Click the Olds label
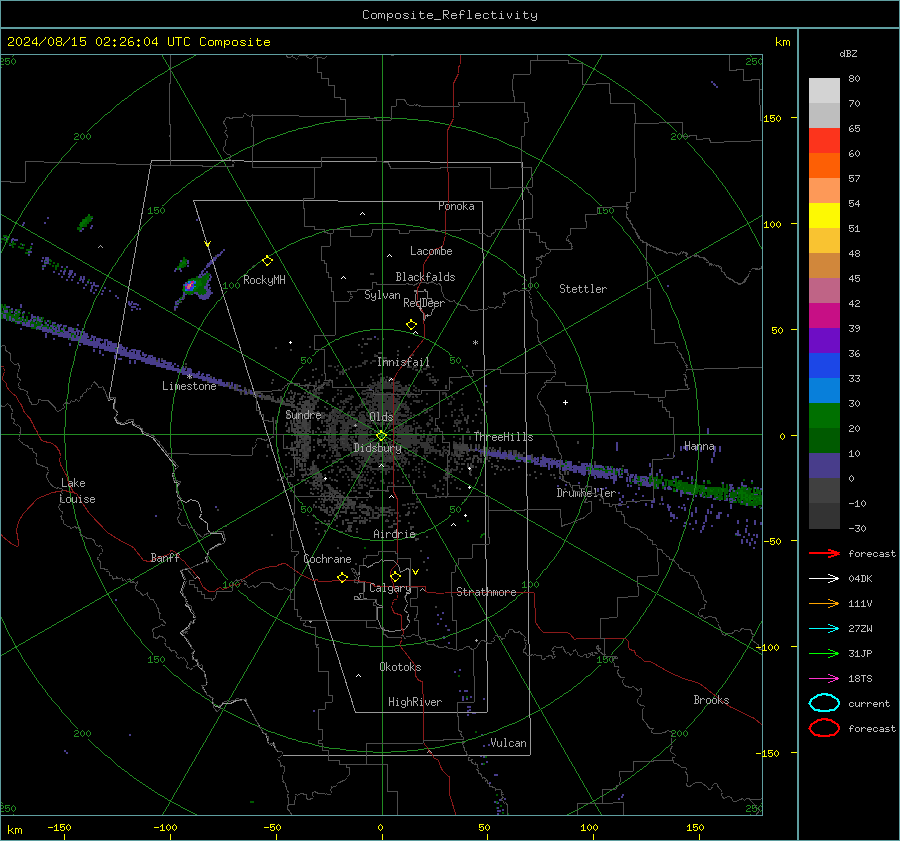Image resolution: width=900 pixels, height=841 pixels. coord(381,417)
